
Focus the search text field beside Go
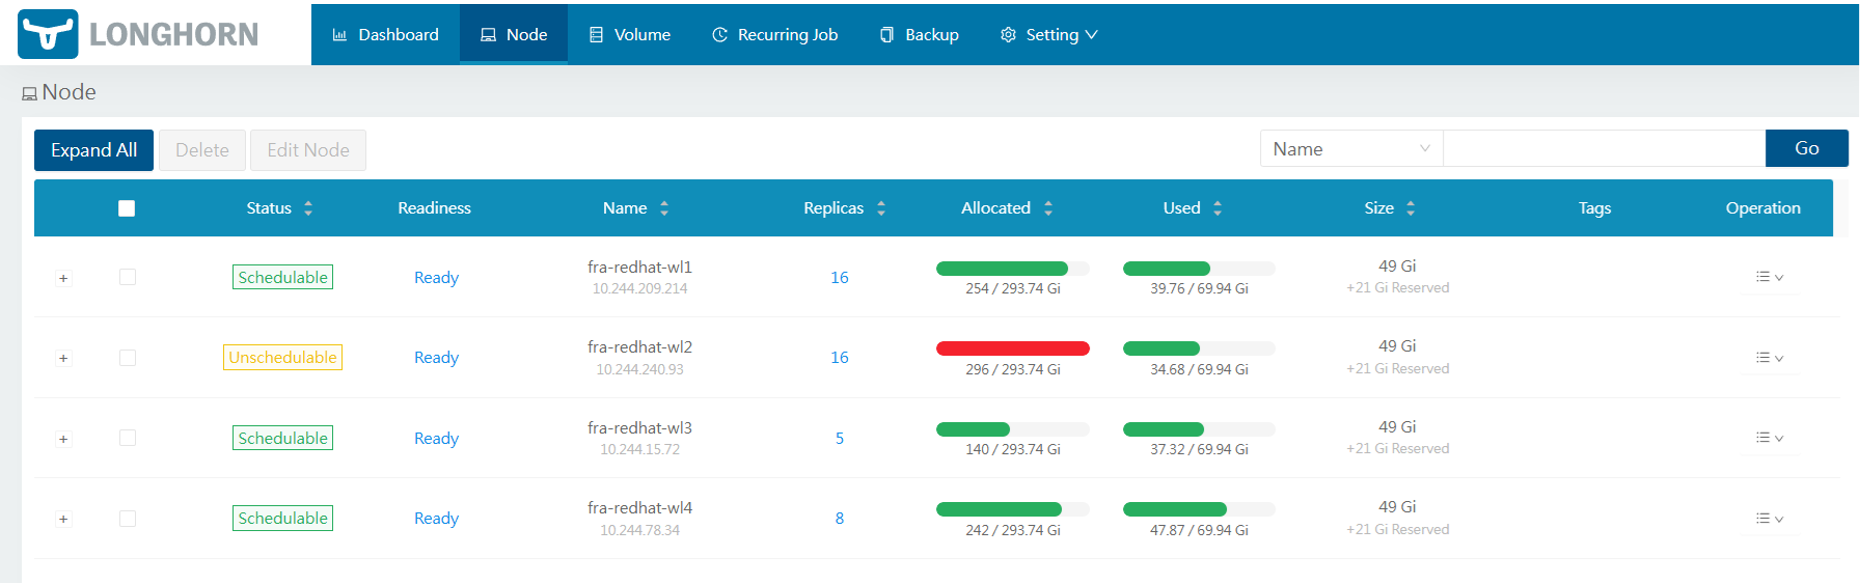[1603, 149]
